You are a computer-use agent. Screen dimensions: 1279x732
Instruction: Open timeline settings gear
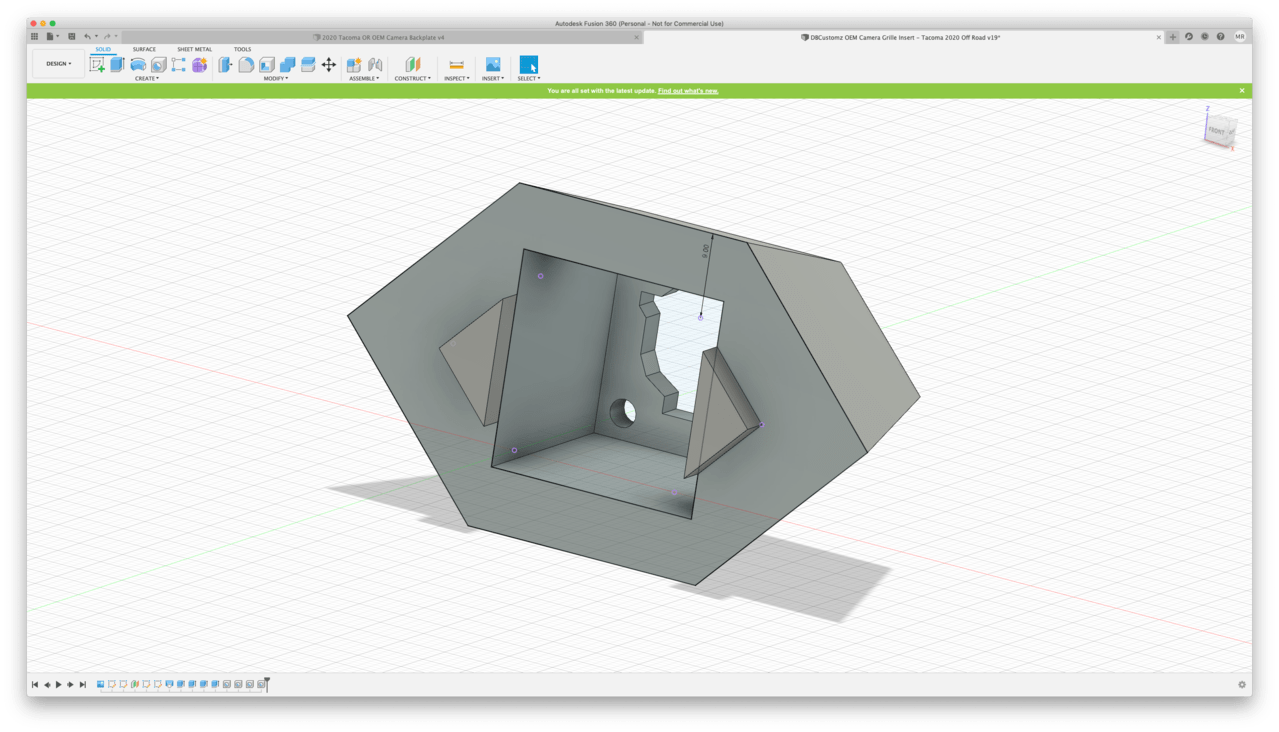tap(1242, 685)
